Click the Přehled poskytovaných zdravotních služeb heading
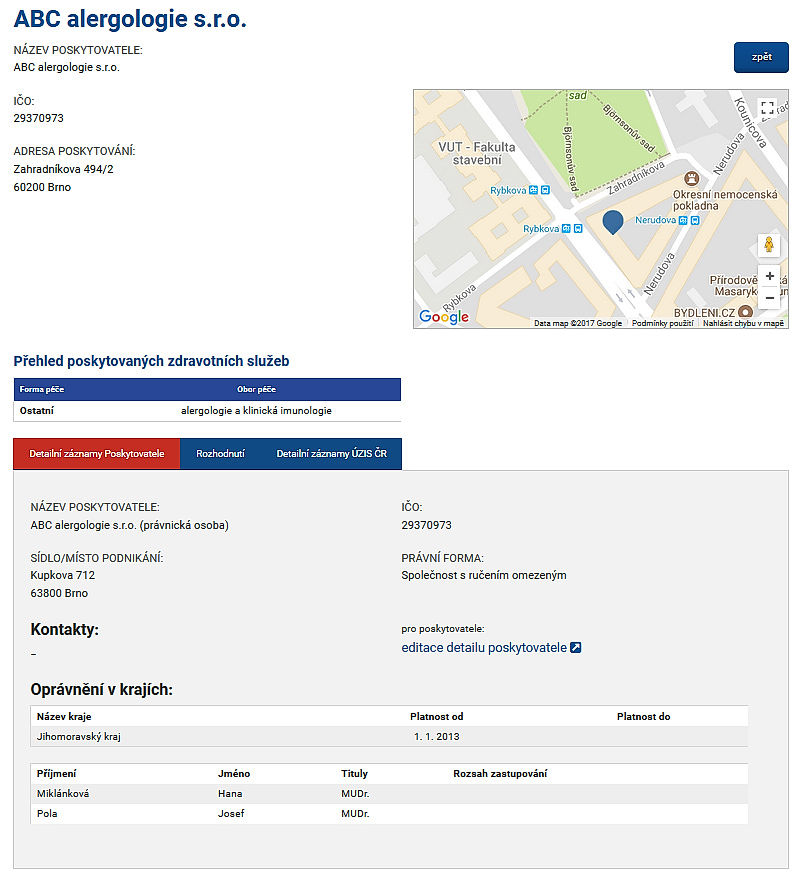Image resolution: width=797 pixels, height=877 pixels. point(151,361)
